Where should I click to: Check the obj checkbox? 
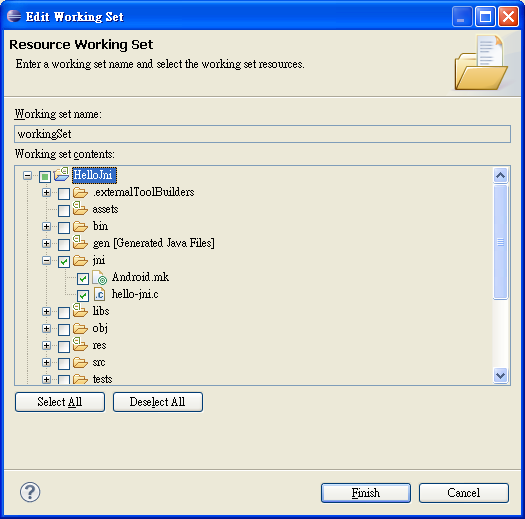click(x=64, y=330)
